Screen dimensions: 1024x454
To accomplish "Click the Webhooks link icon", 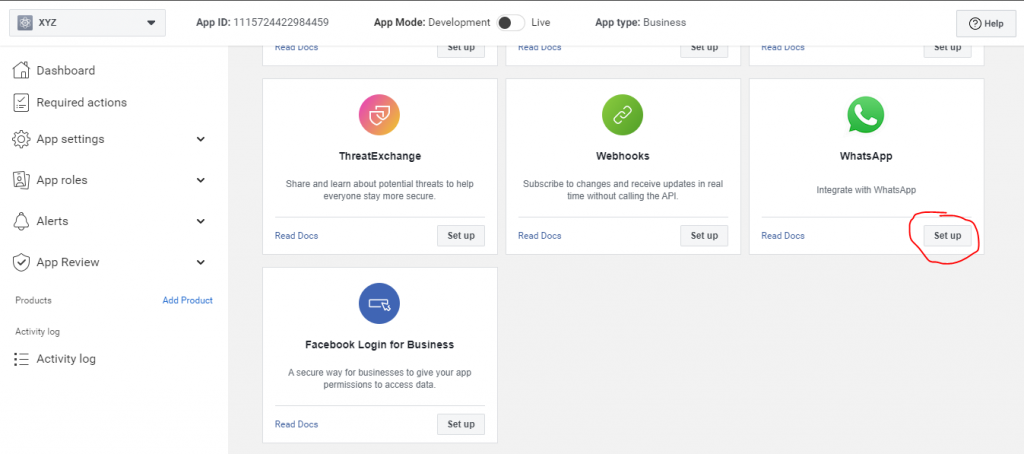I will point(622,115).
